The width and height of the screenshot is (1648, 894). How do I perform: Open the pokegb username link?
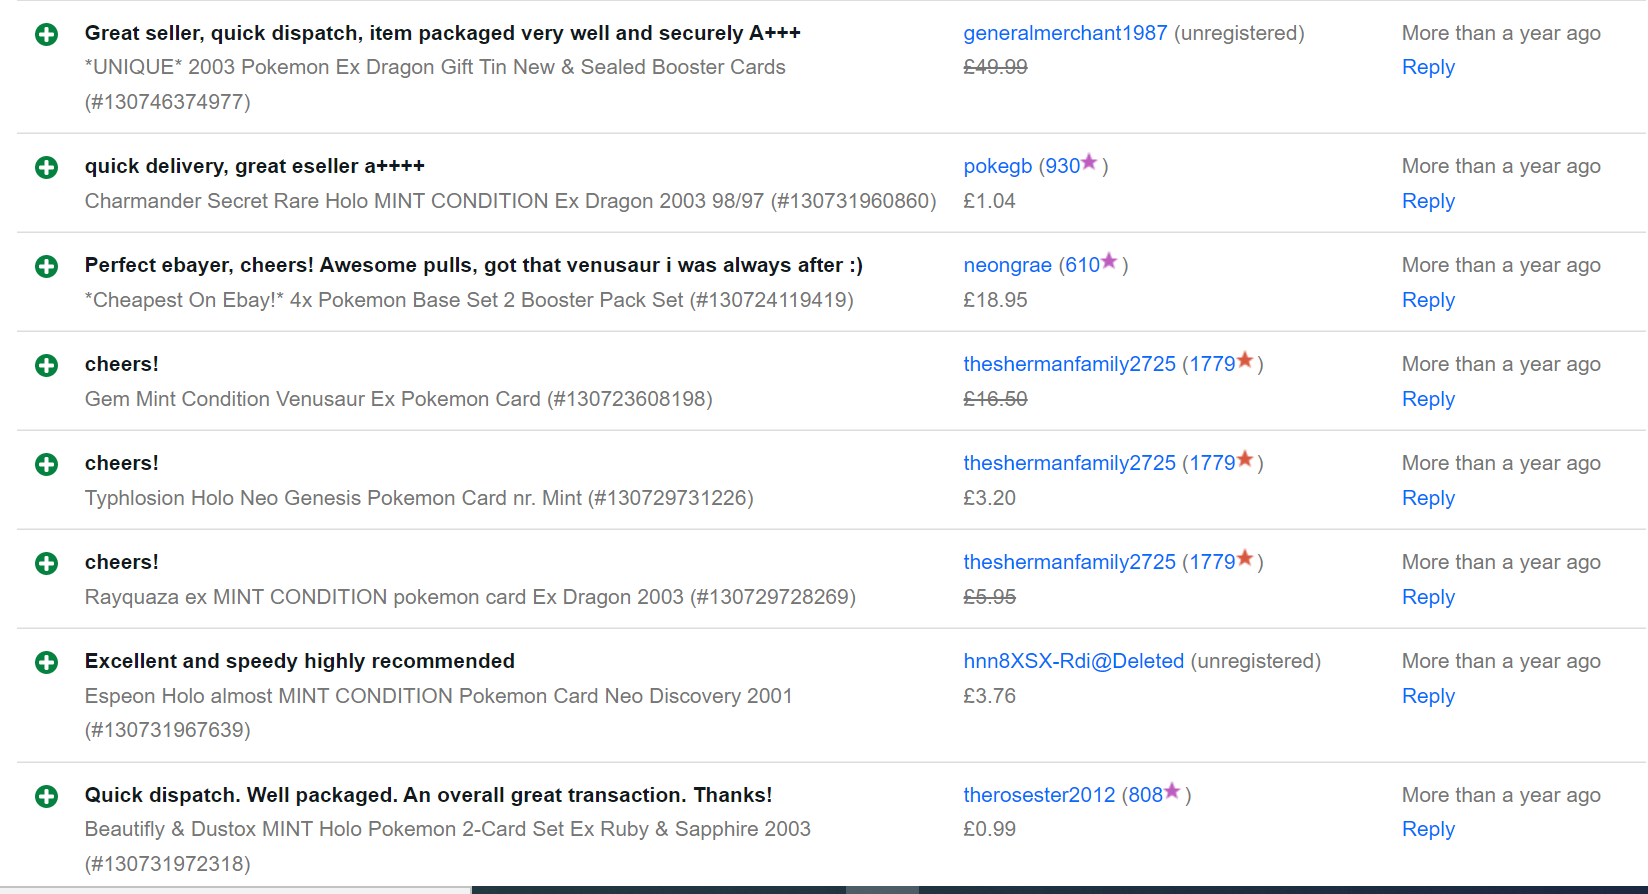997,166
